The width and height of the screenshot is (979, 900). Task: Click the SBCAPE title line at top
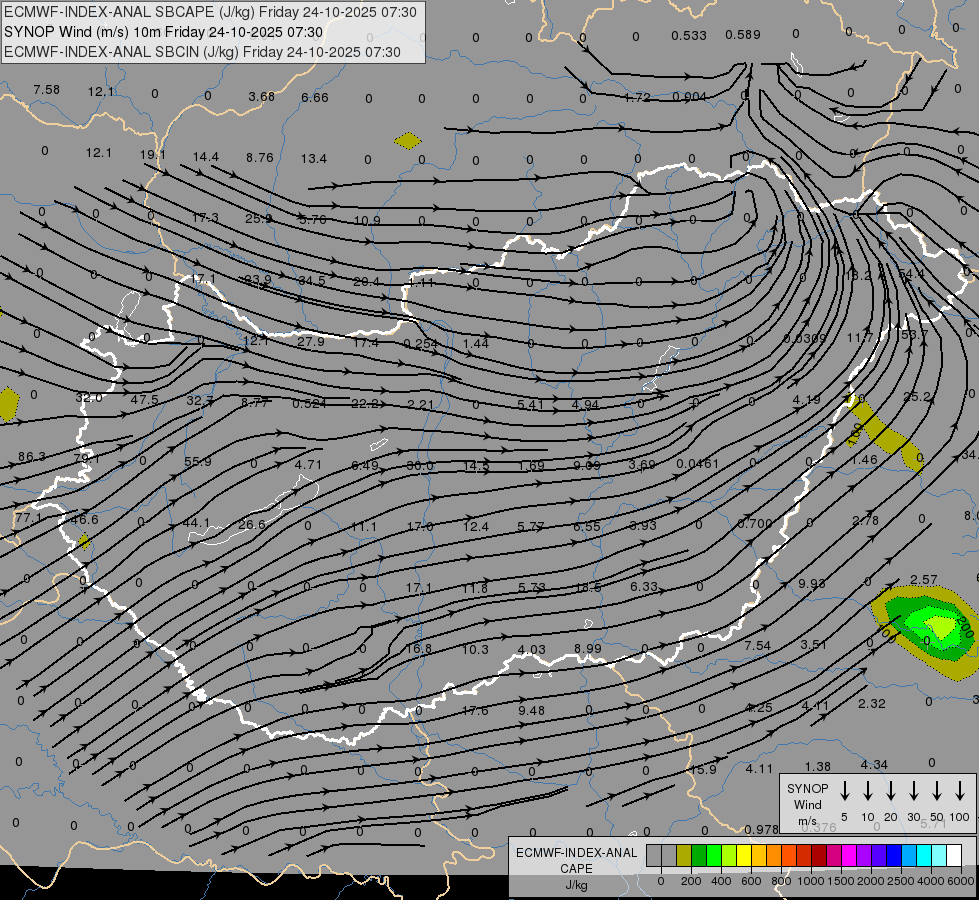click(210, 12)
